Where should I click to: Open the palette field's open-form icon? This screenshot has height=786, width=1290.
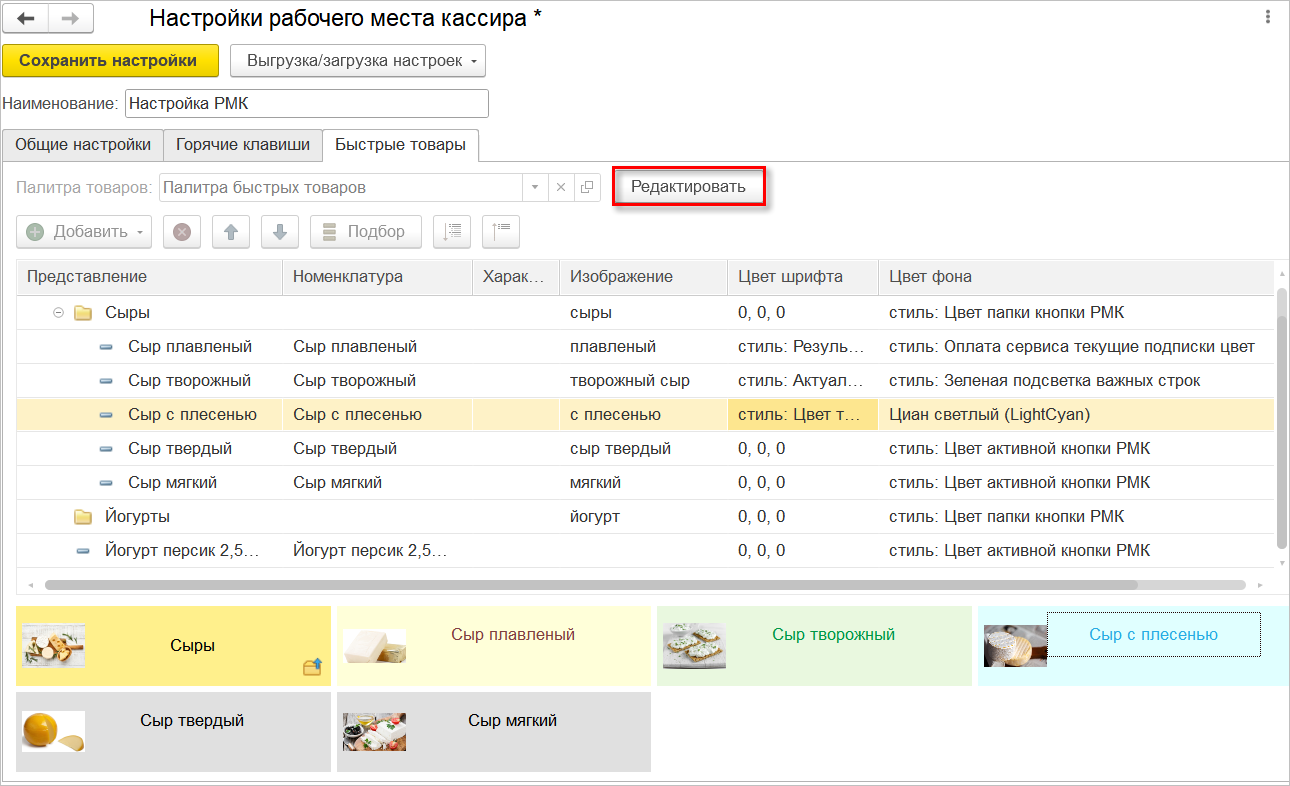587,187
